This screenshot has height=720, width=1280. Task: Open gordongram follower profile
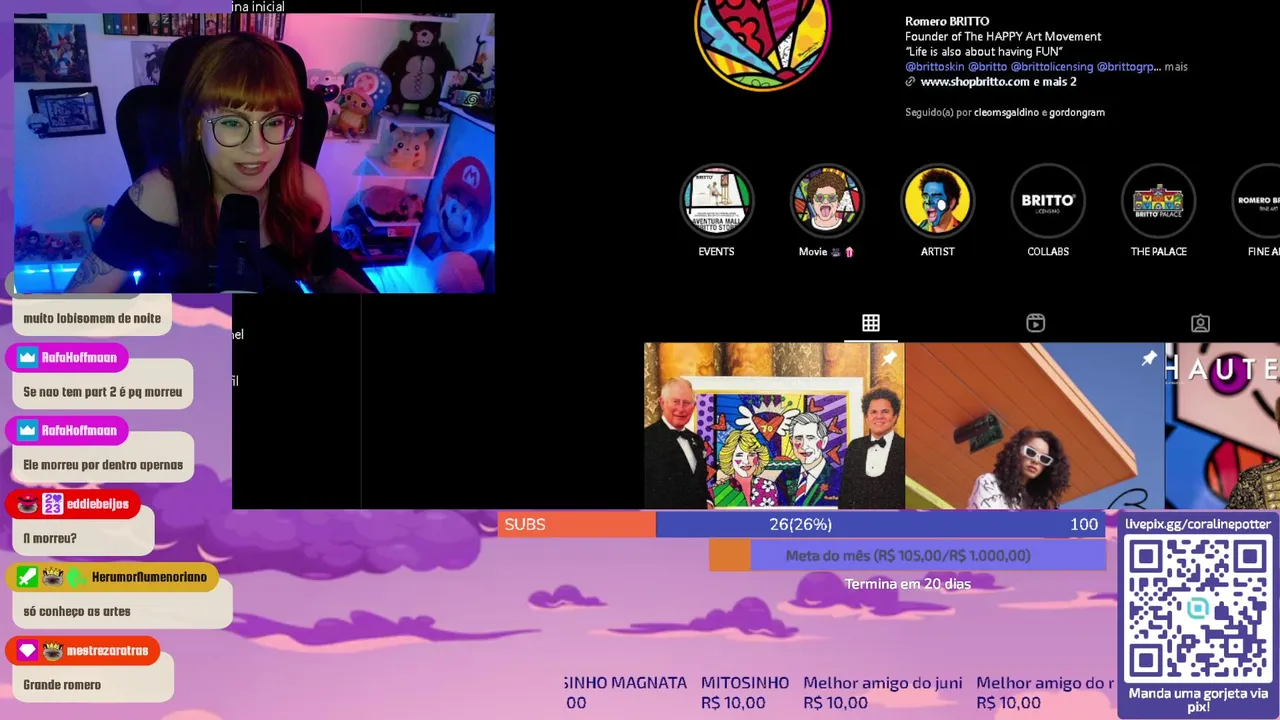(x=1078, y=113)
